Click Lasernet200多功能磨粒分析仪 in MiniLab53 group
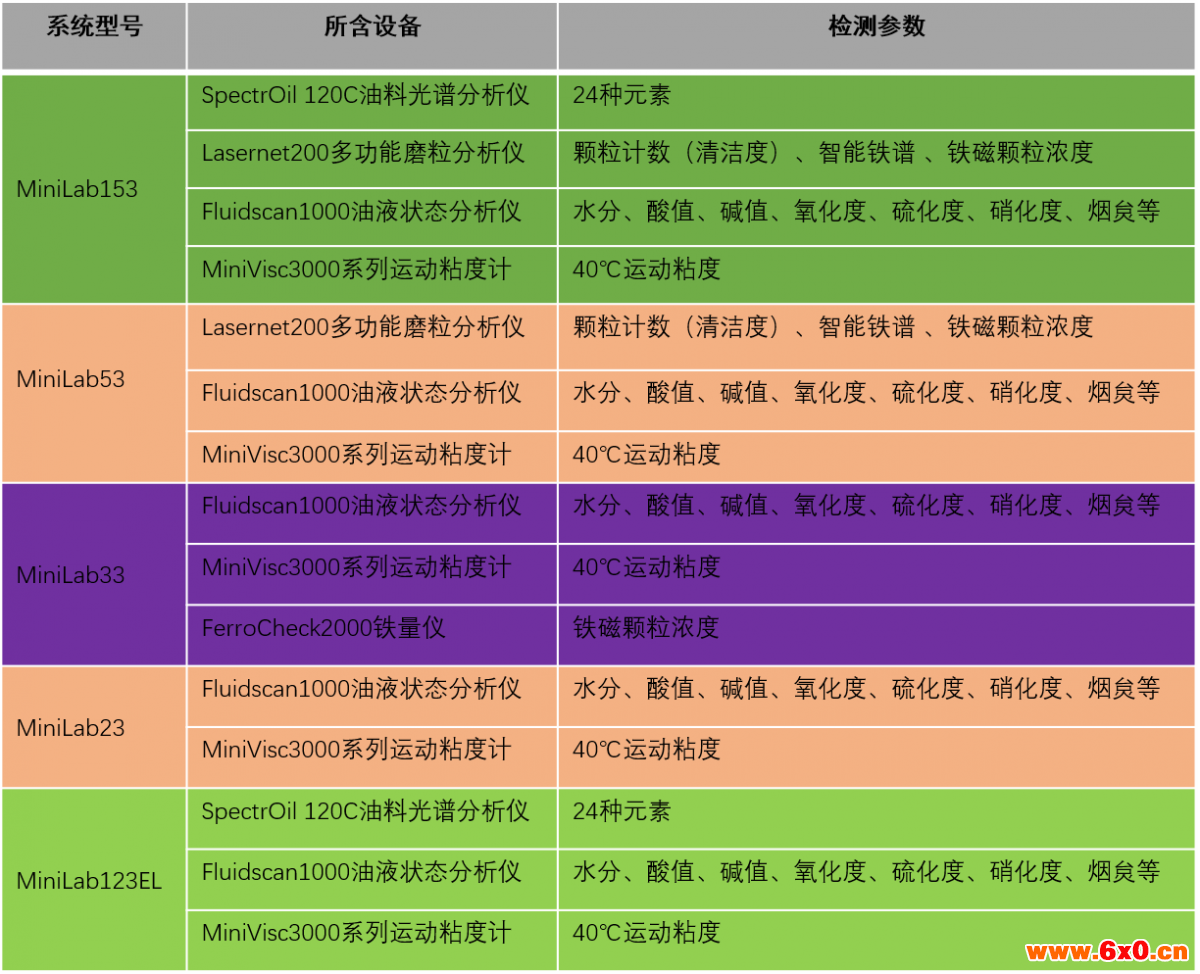 click(372, 337)
